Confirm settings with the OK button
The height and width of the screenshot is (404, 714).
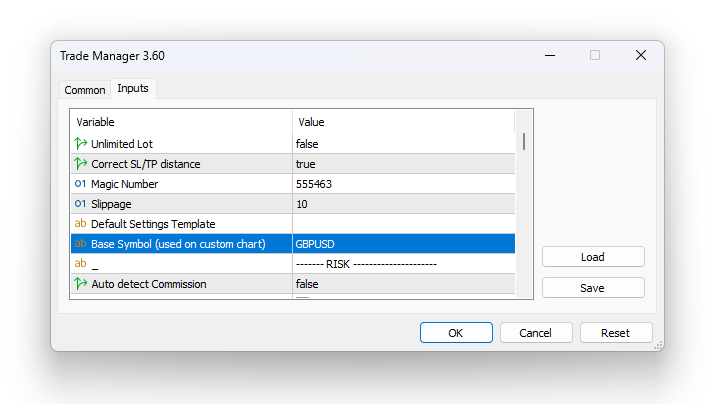[455, 333]
